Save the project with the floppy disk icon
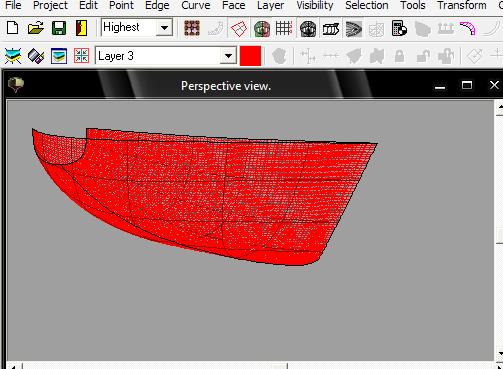503x369 pixels. coord(59,28)
